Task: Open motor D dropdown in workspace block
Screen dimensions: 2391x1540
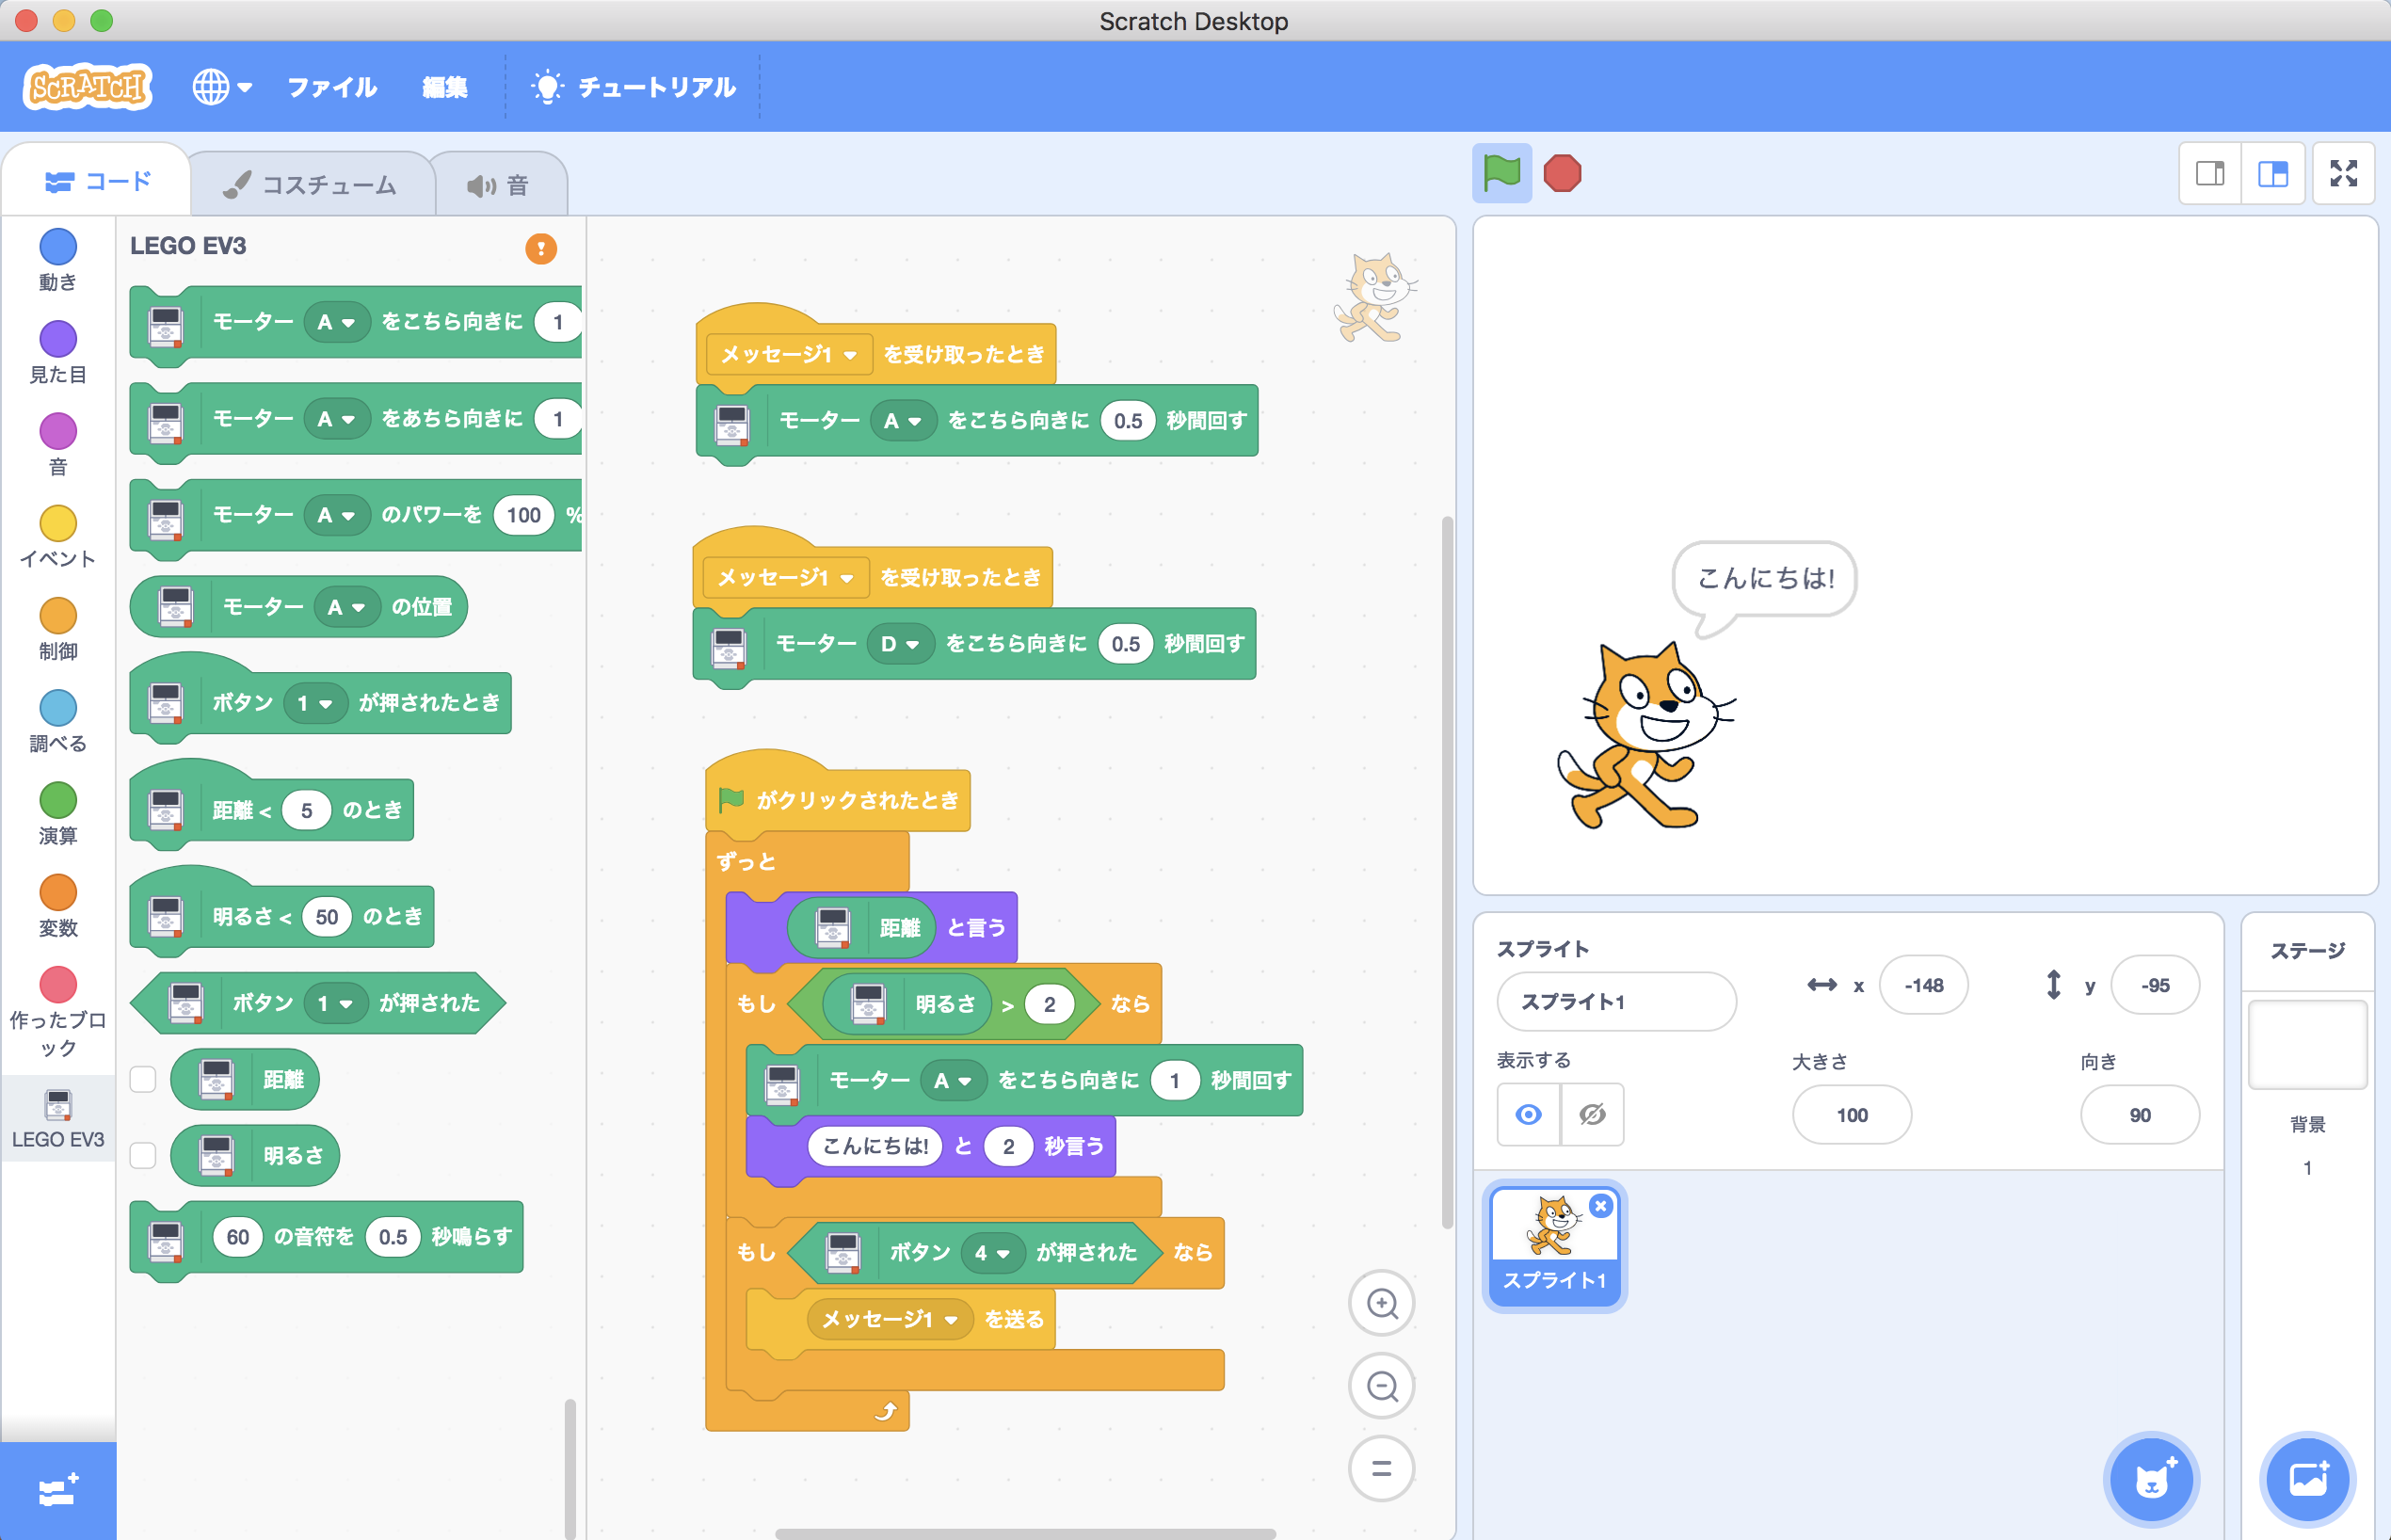Action: pyautogui.click(x=900, y=644)
